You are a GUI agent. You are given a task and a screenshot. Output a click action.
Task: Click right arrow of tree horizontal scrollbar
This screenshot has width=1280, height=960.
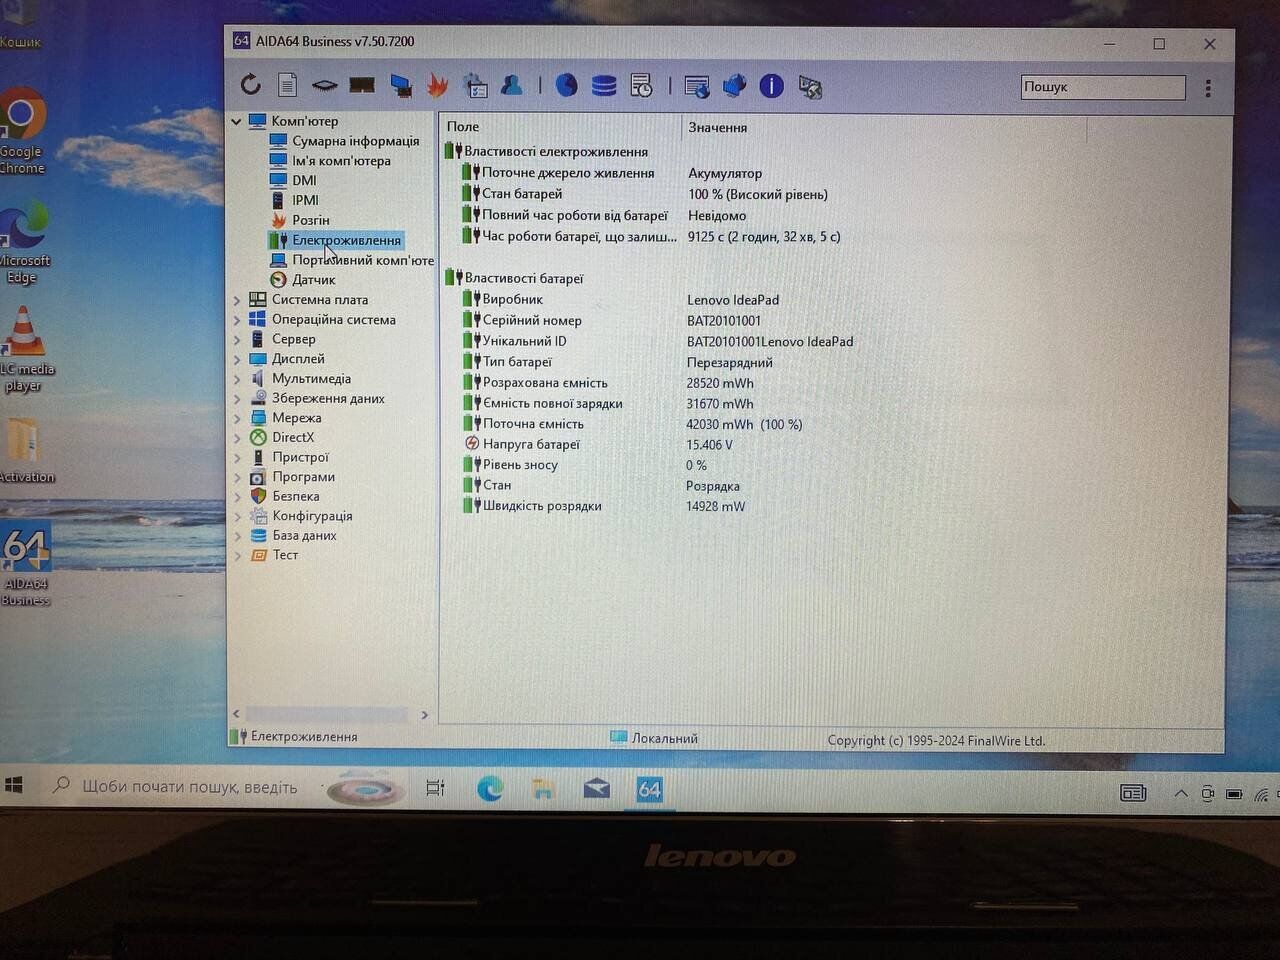point(425,715)
